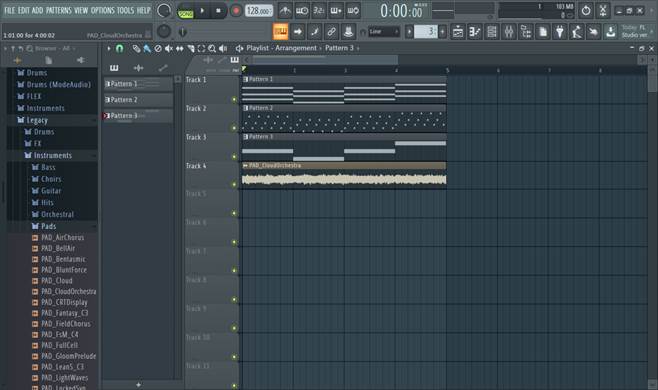658x390 pixels.
Task: Collapse the Pads folder
Action: [x=48, y=226]
